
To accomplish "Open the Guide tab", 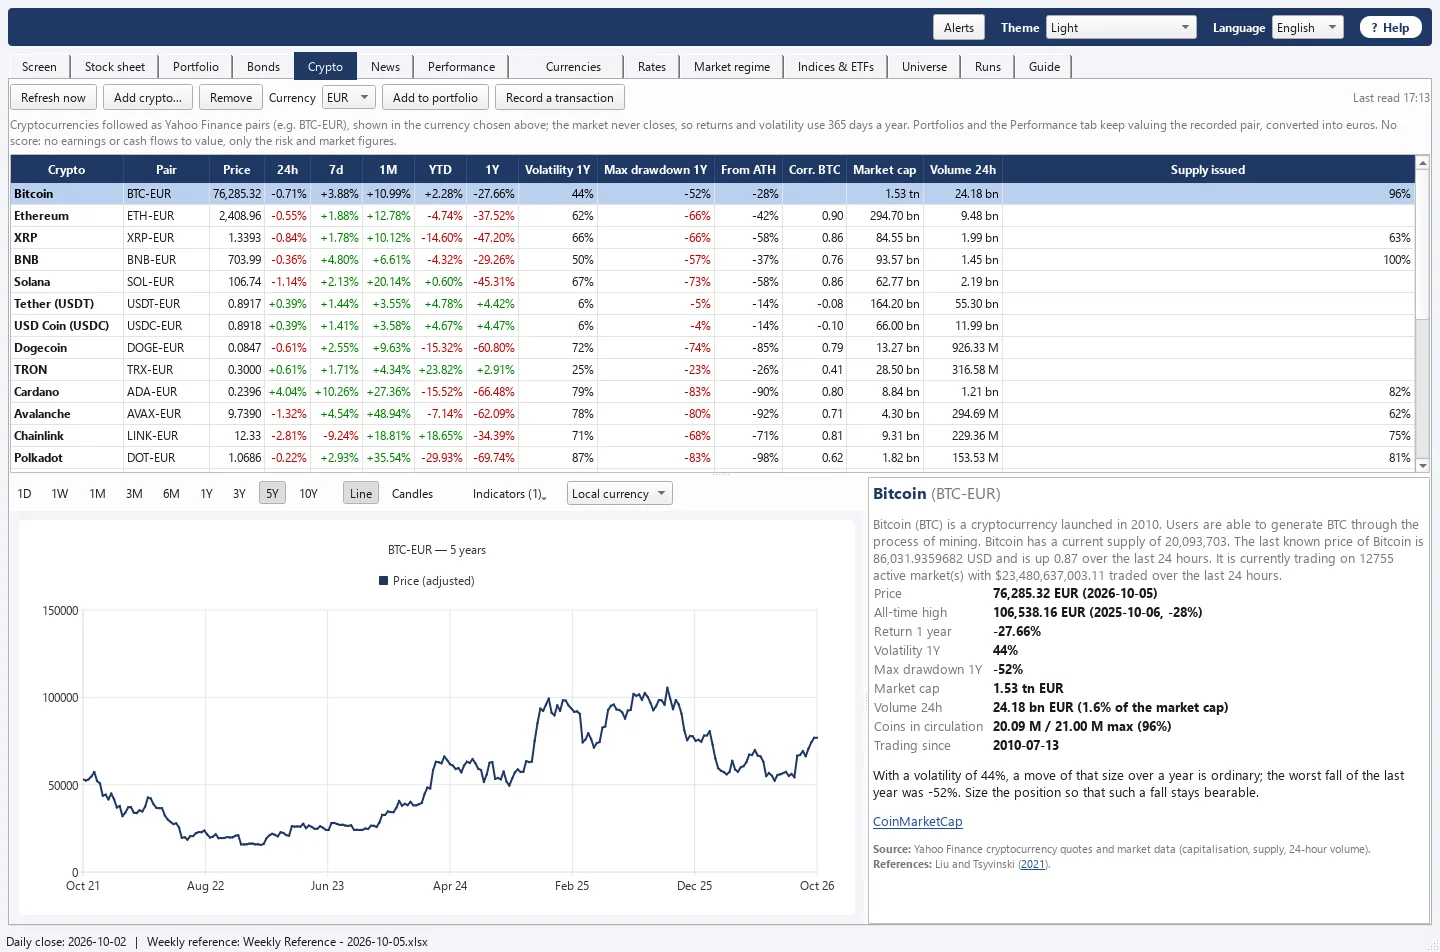I will click(x=1044, y=66).
